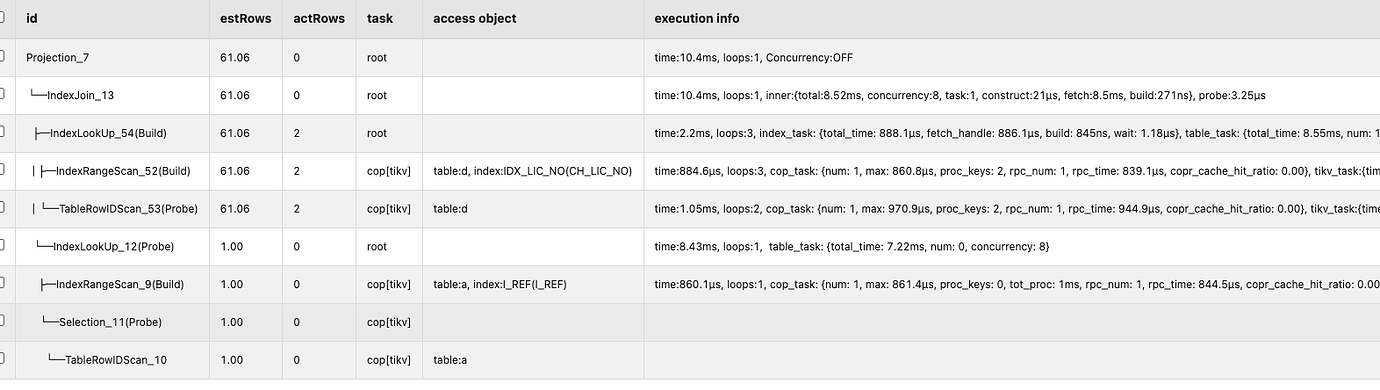
Task: Tick the checkbox for the Projection_7 row
Action: pos(3,58)
